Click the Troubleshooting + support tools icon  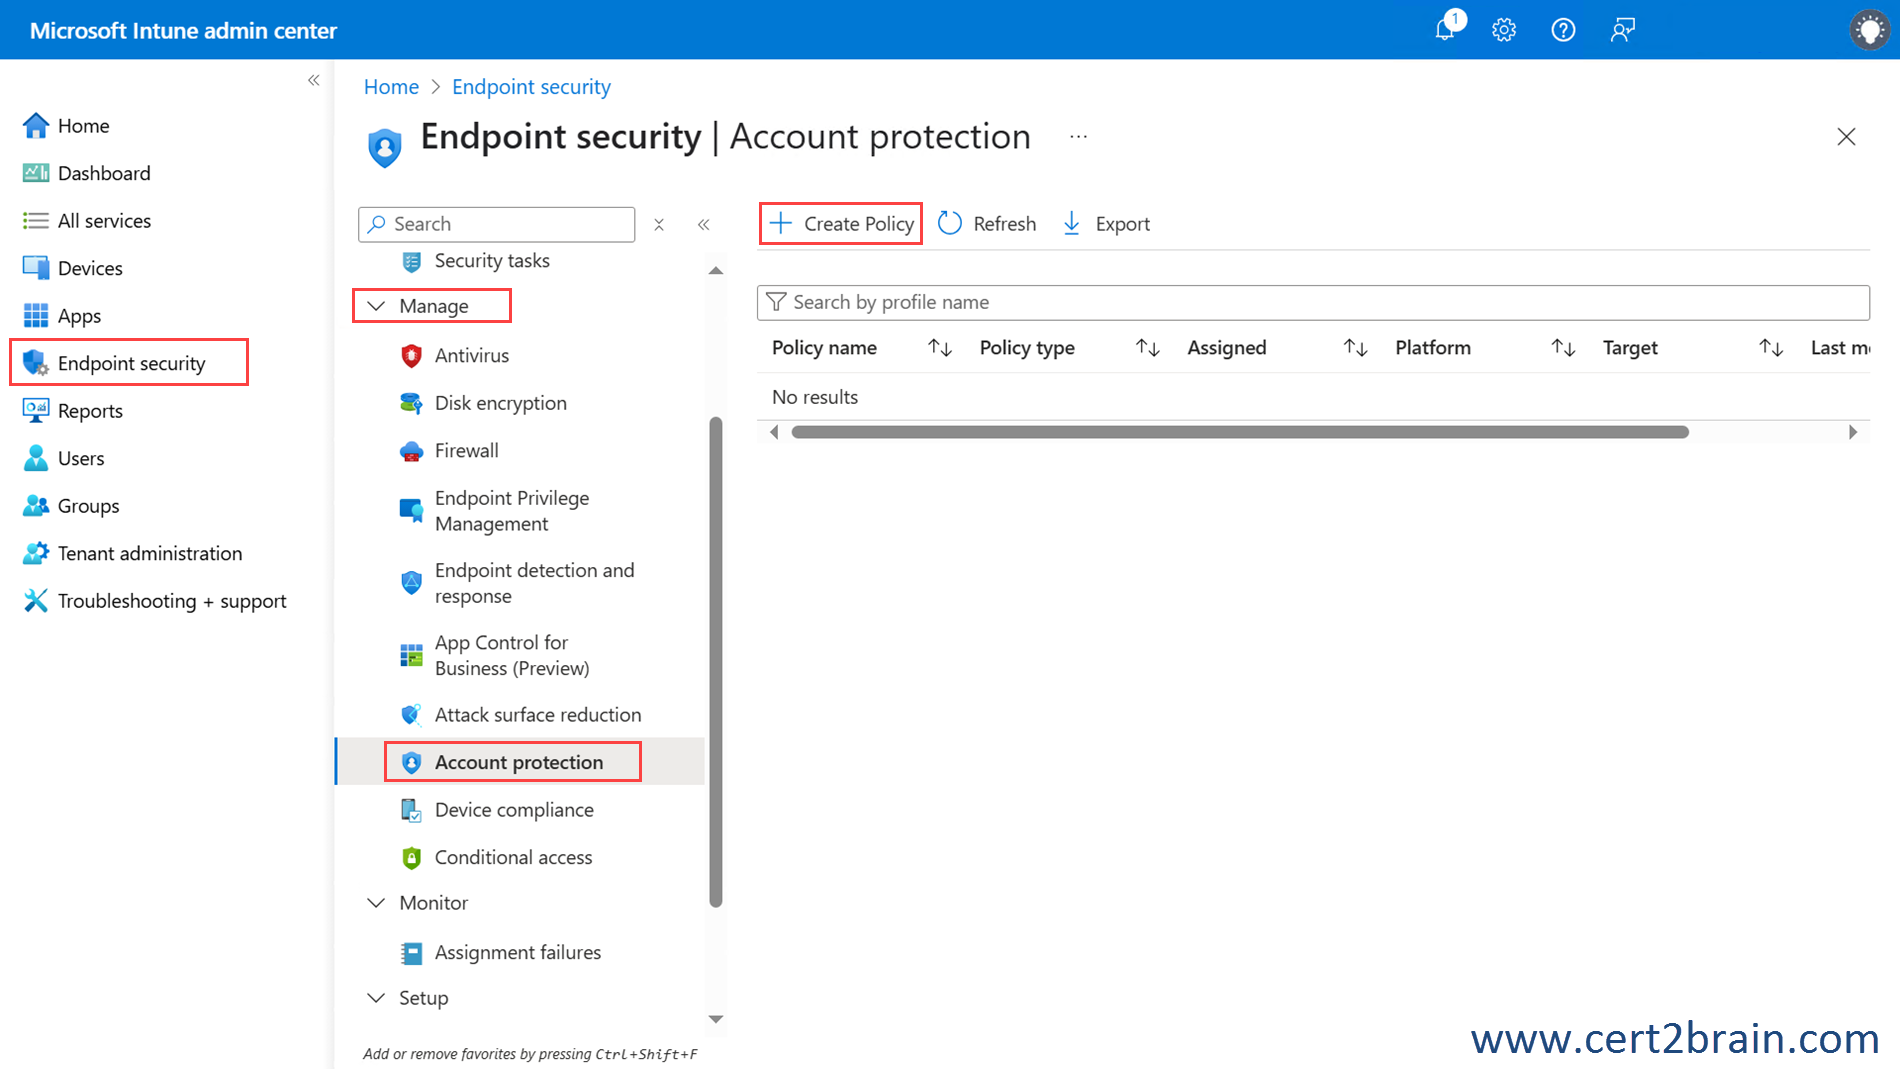[36, 600]
